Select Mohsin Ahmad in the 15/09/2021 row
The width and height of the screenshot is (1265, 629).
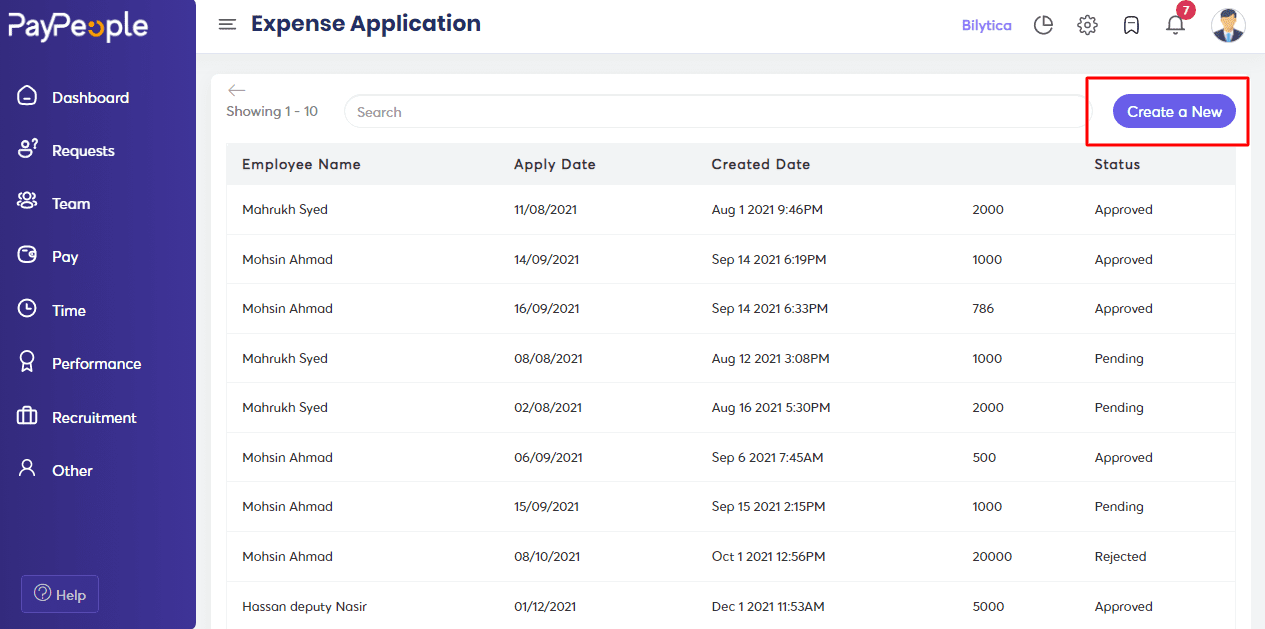tap(287, 507)
